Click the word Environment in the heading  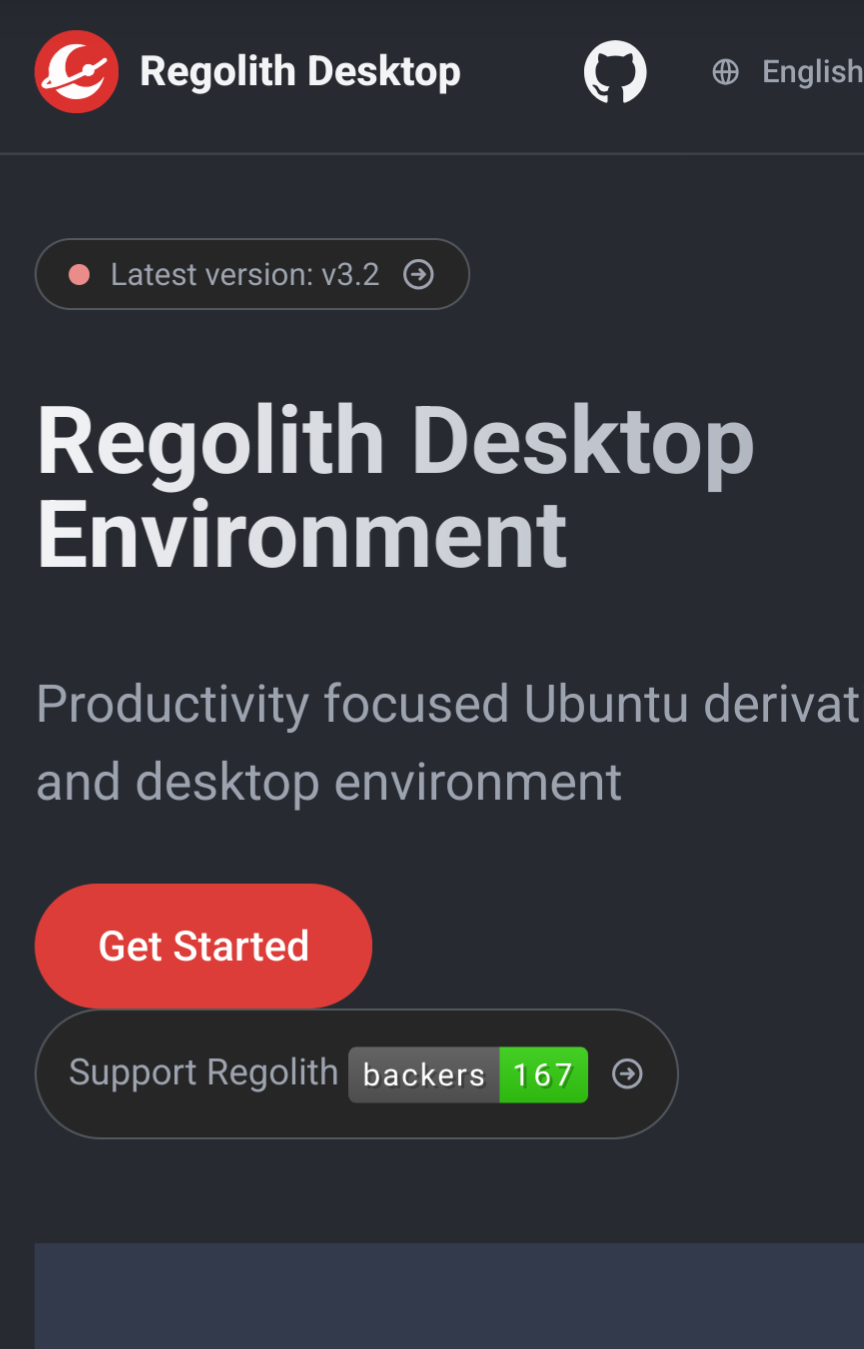click(302, 535)
